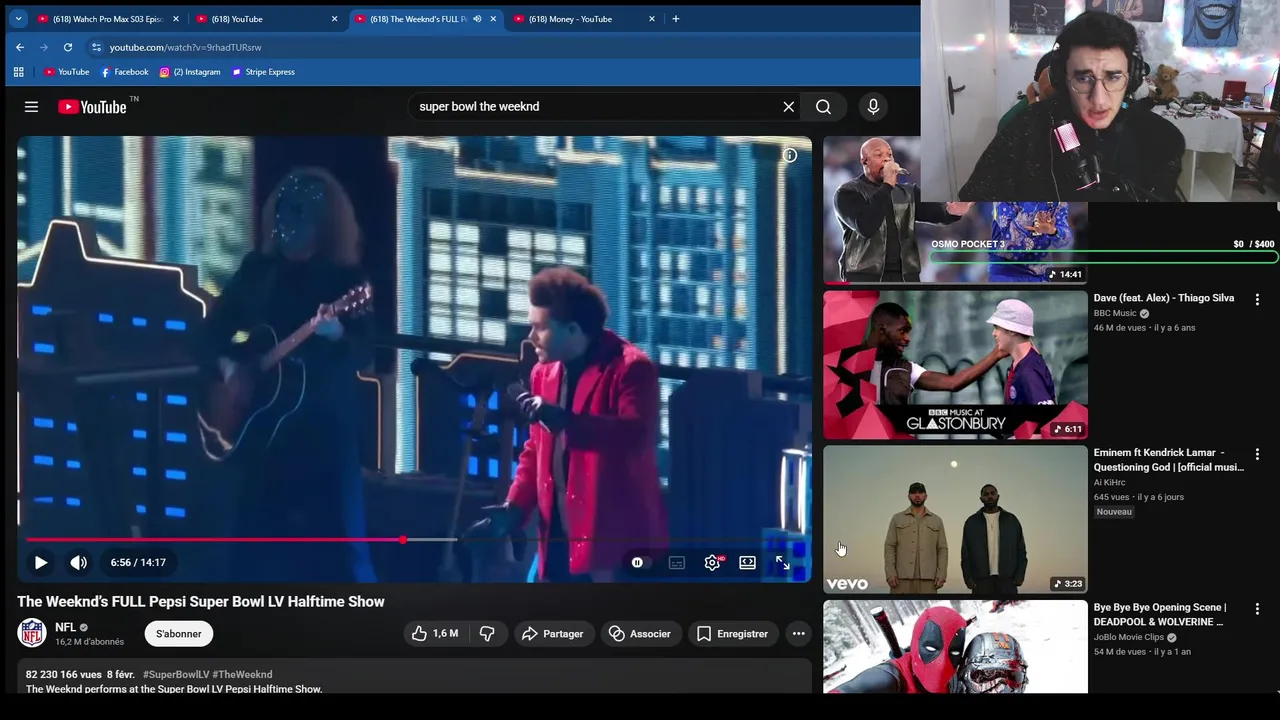
Task: Switch to the Money - YouTube tab
Action: click(x=584, y=19)
